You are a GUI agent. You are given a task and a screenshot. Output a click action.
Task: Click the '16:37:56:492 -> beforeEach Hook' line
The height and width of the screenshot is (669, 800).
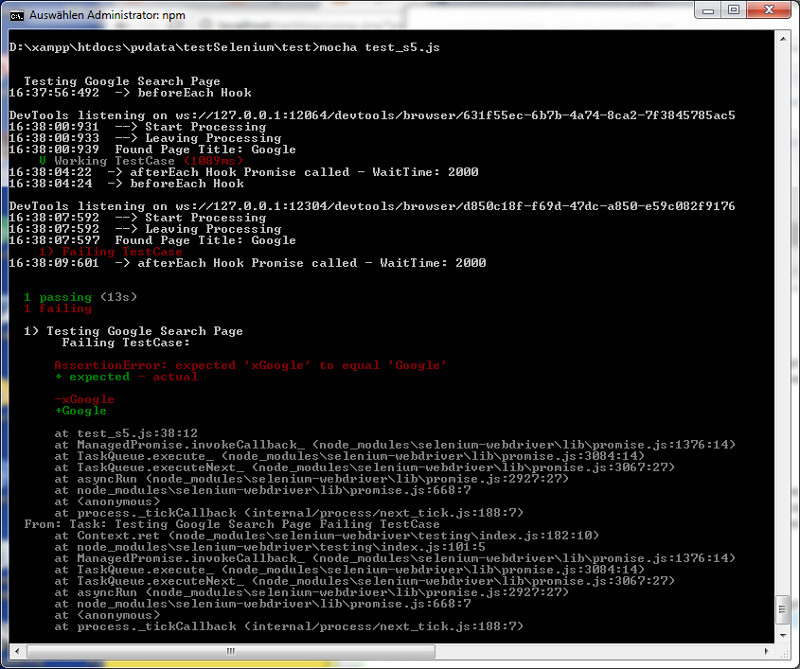pos(130,93)
